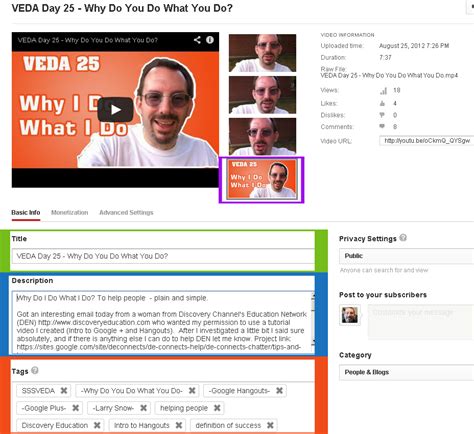Viewport: 474px width, 434px height.
Task: Remove the definition of success tag
Action: [270, 425]
